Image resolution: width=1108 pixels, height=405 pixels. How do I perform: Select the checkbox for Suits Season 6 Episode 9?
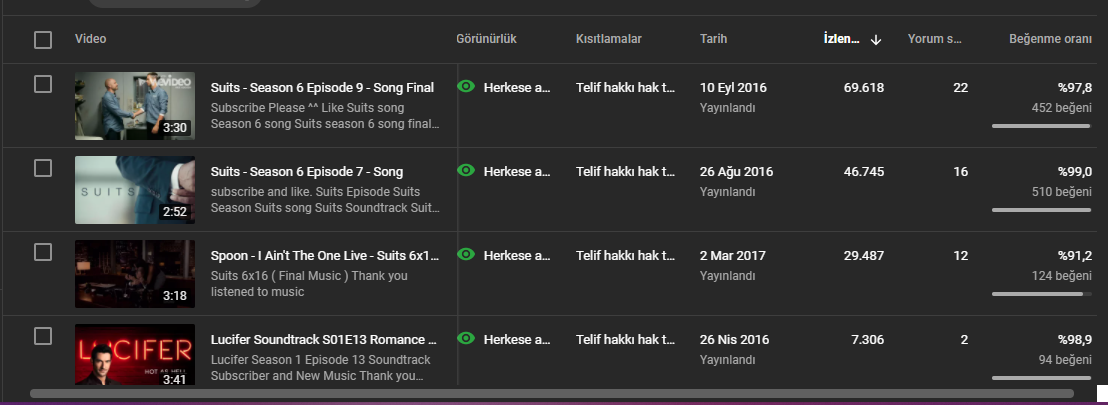[43, 84]
